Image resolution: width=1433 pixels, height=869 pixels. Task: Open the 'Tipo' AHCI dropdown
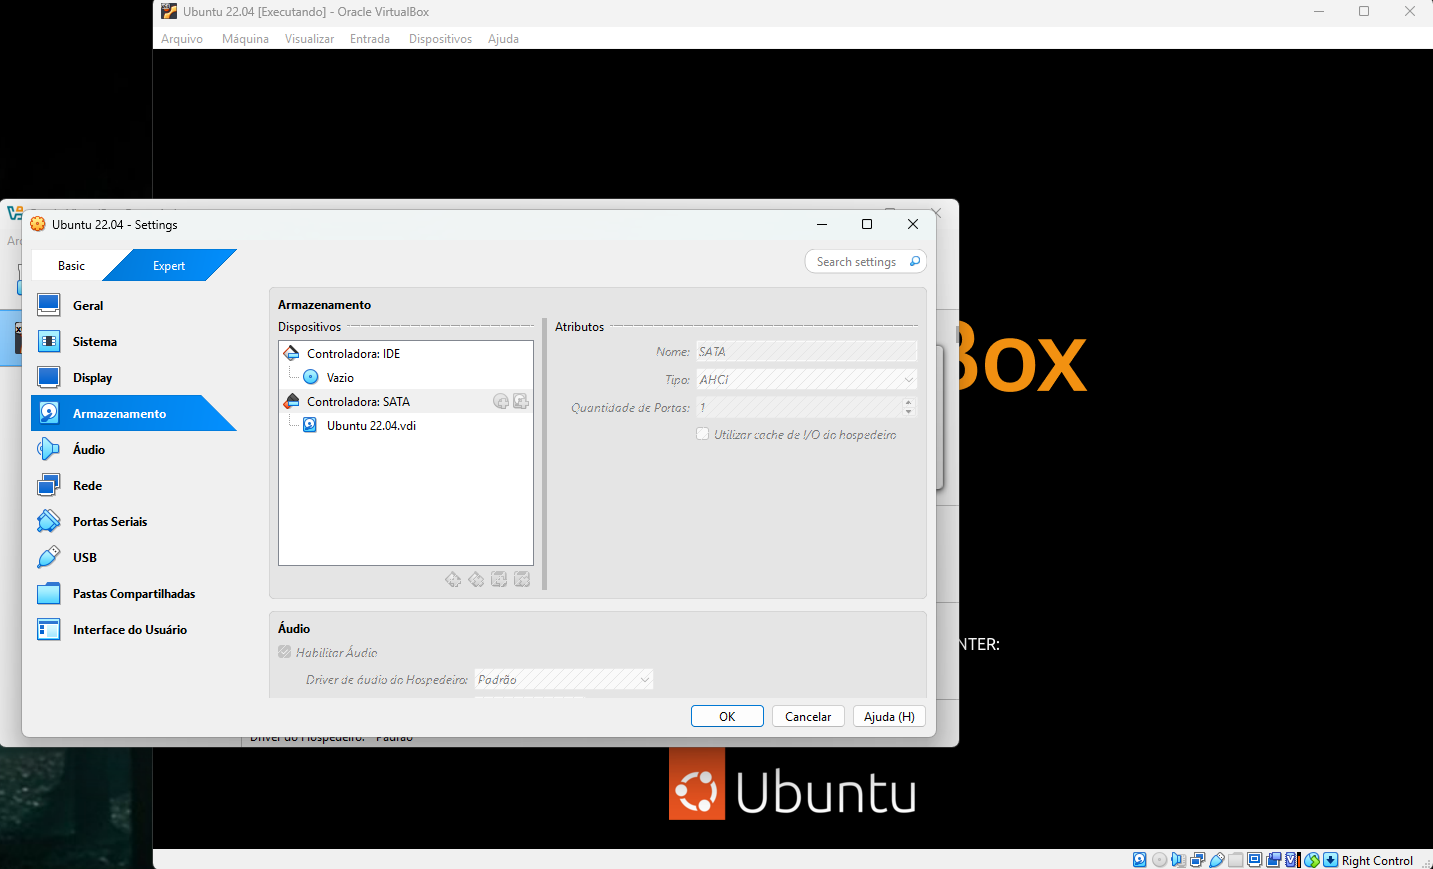[x=807, y=380]
